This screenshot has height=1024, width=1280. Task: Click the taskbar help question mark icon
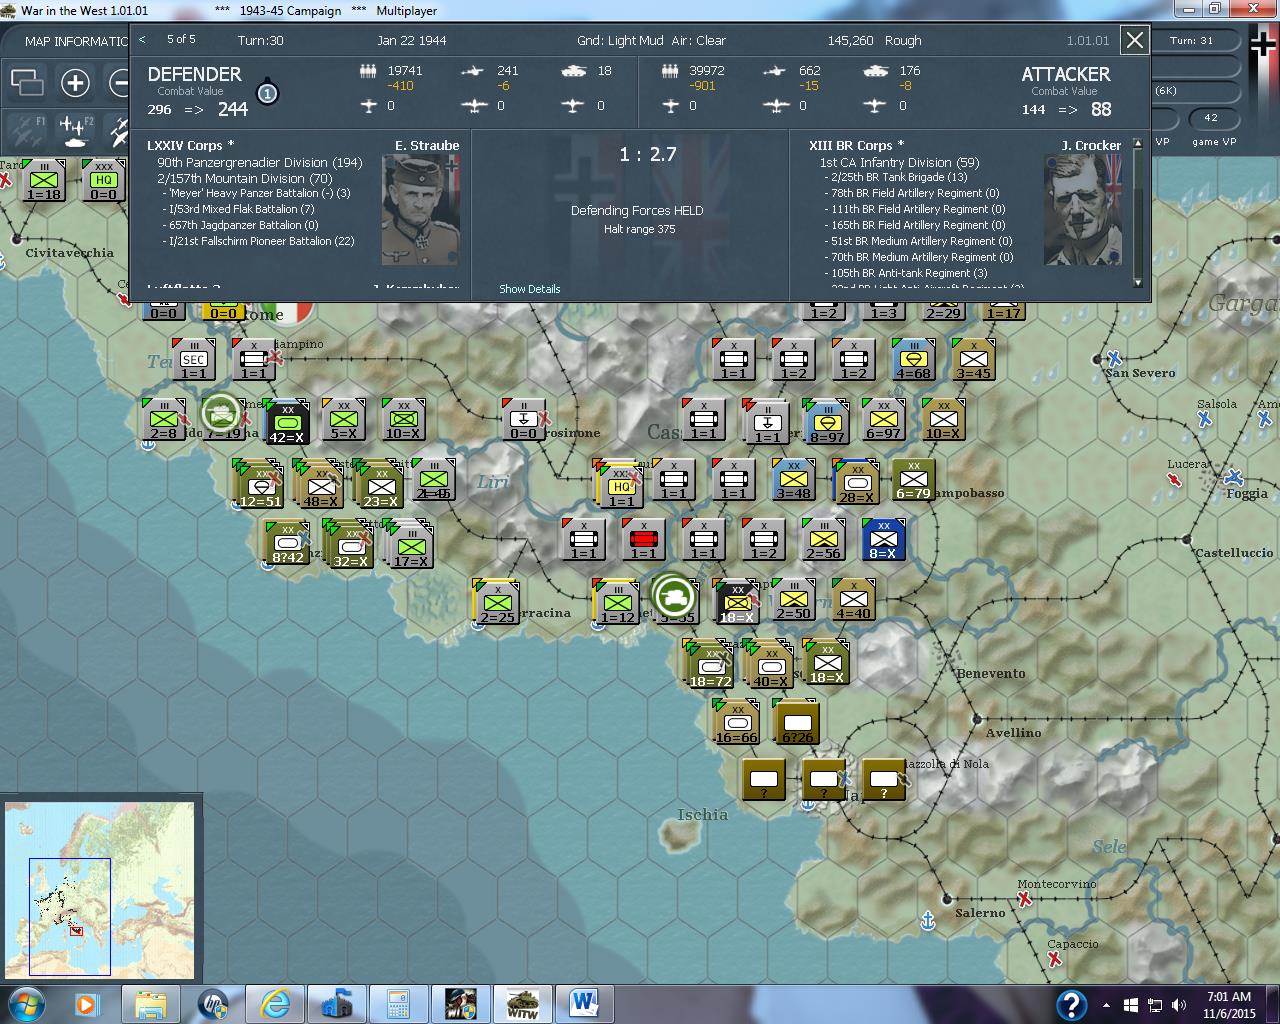(1071, 1004)
